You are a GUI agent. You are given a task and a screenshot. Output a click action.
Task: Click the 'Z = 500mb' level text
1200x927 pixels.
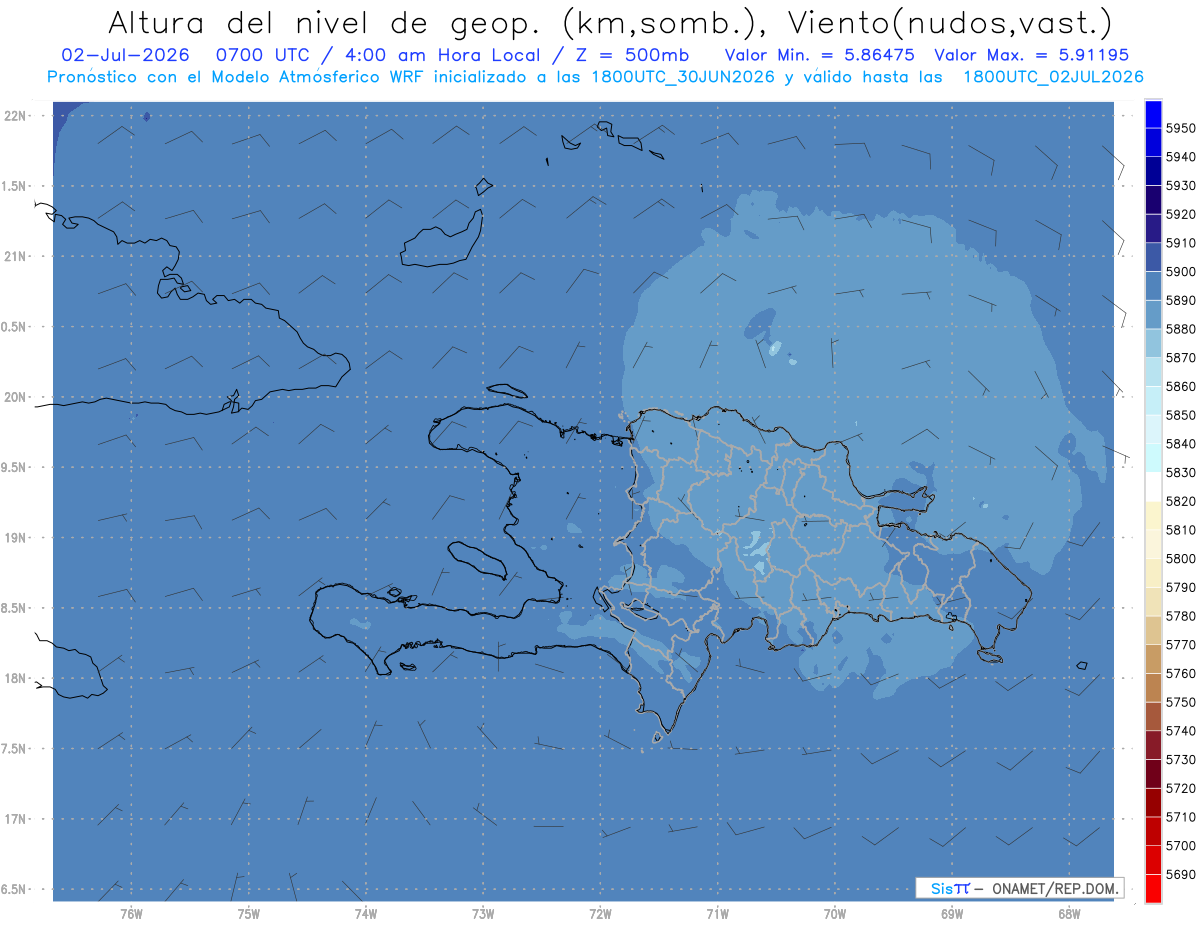coord(631,55)
